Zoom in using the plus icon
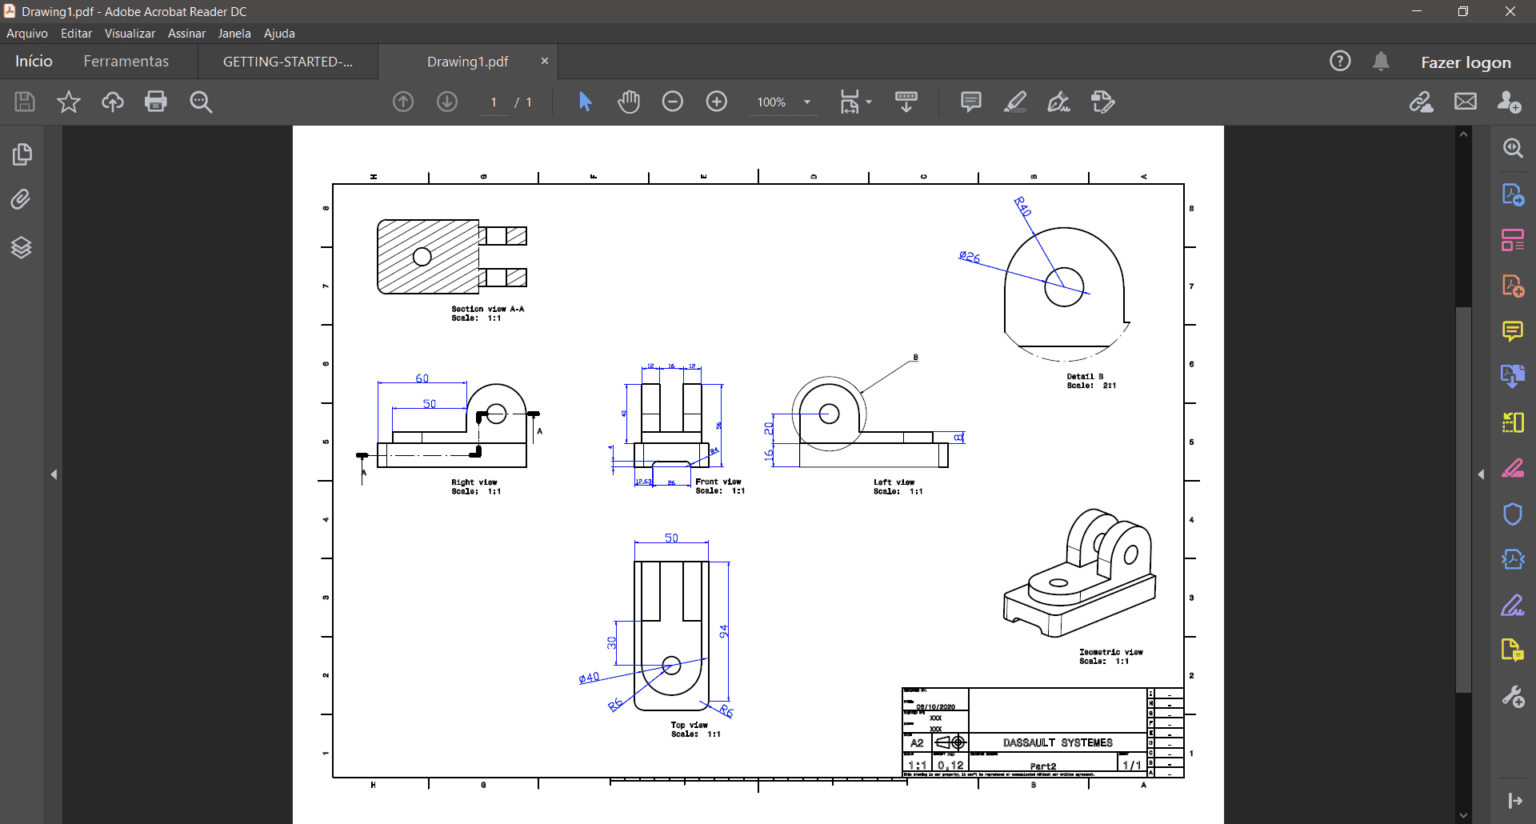 tap(716, 101)
